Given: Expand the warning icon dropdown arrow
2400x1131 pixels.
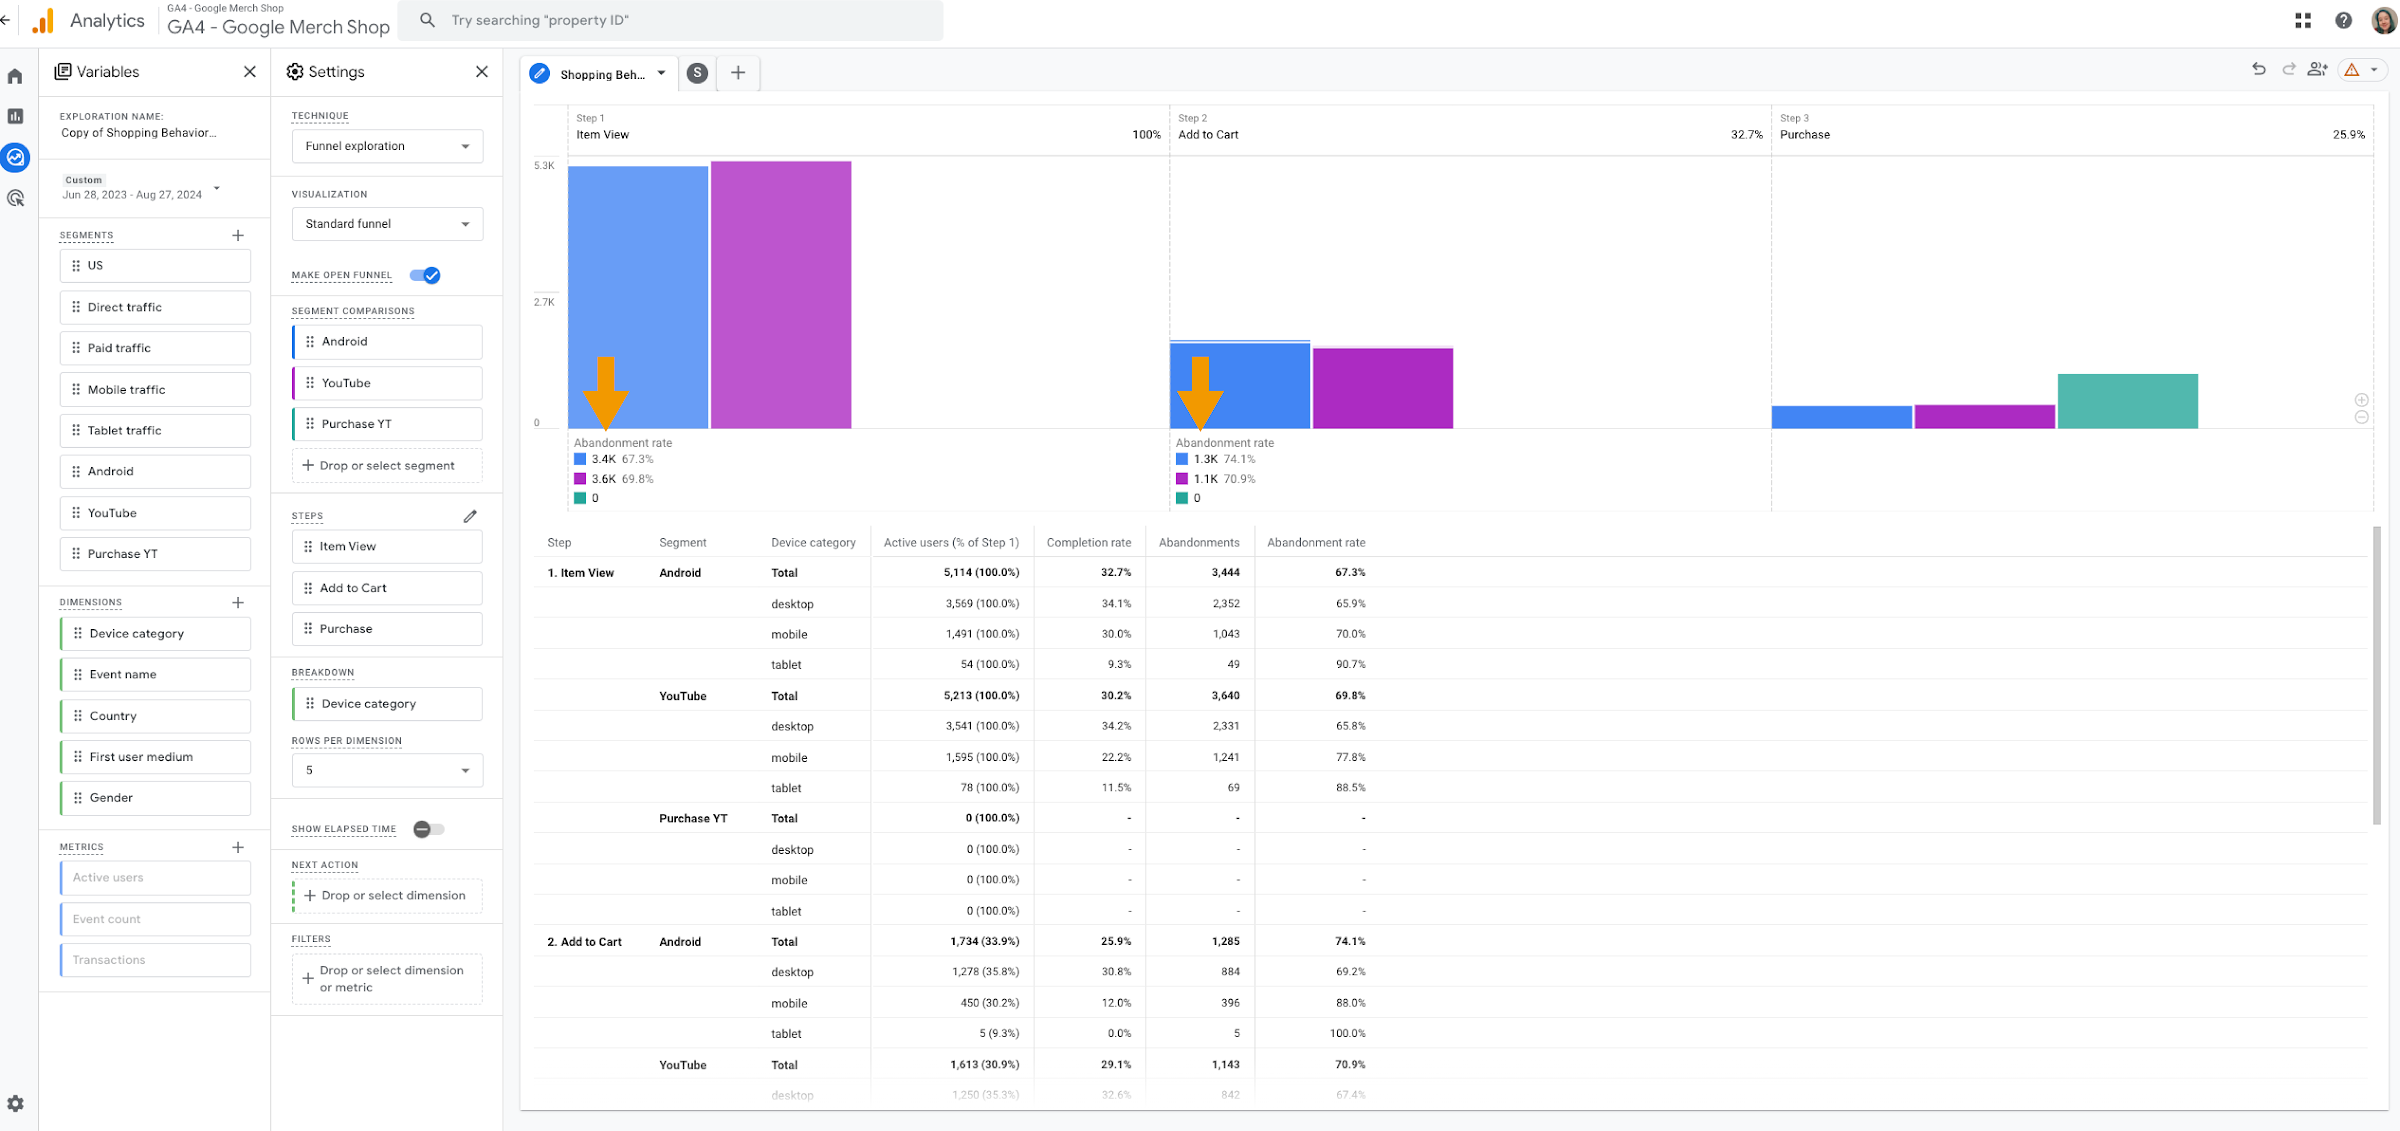Looking at the screenshot, I should pos(2374,70).
